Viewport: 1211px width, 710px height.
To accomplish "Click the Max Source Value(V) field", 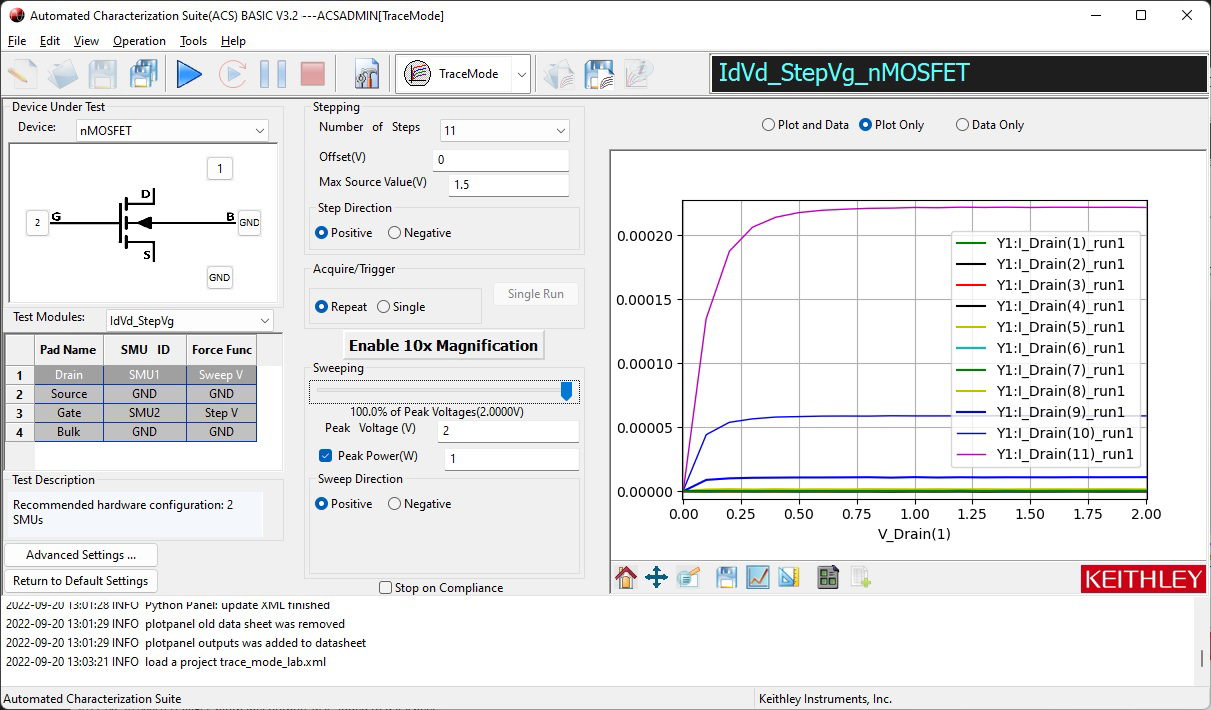I will [509, 185].
